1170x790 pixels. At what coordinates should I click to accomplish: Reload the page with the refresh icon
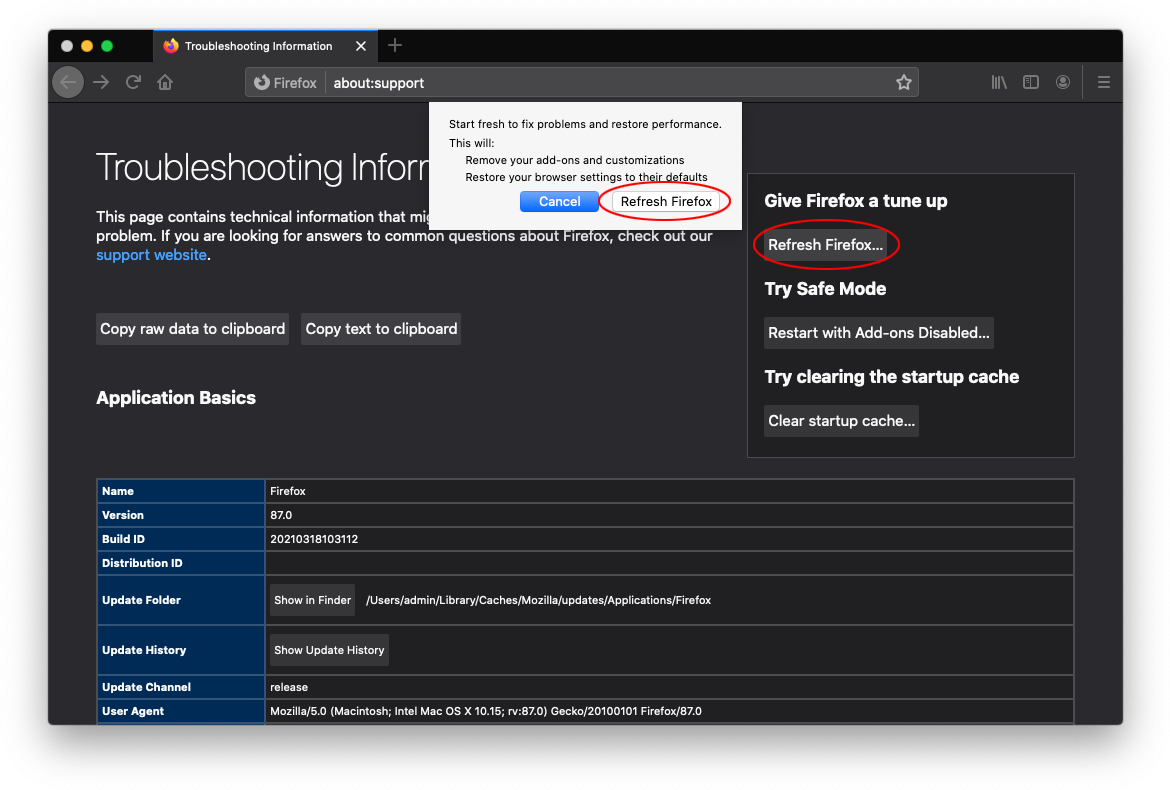tap(133, 82)
